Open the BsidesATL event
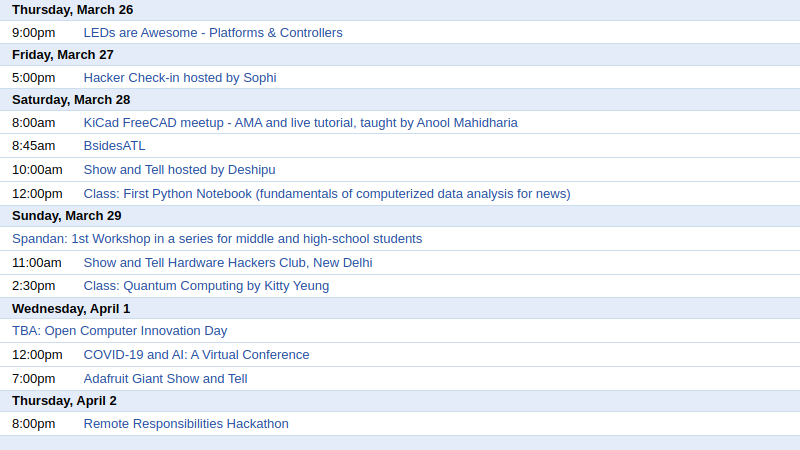Image resolution: width=800 pixels, height=450 pixels. pos(114,146)
